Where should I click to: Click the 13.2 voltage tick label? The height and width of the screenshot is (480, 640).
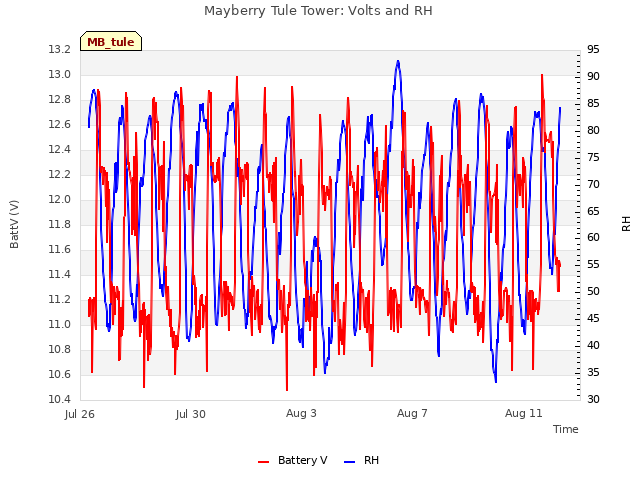coord(60,49)
